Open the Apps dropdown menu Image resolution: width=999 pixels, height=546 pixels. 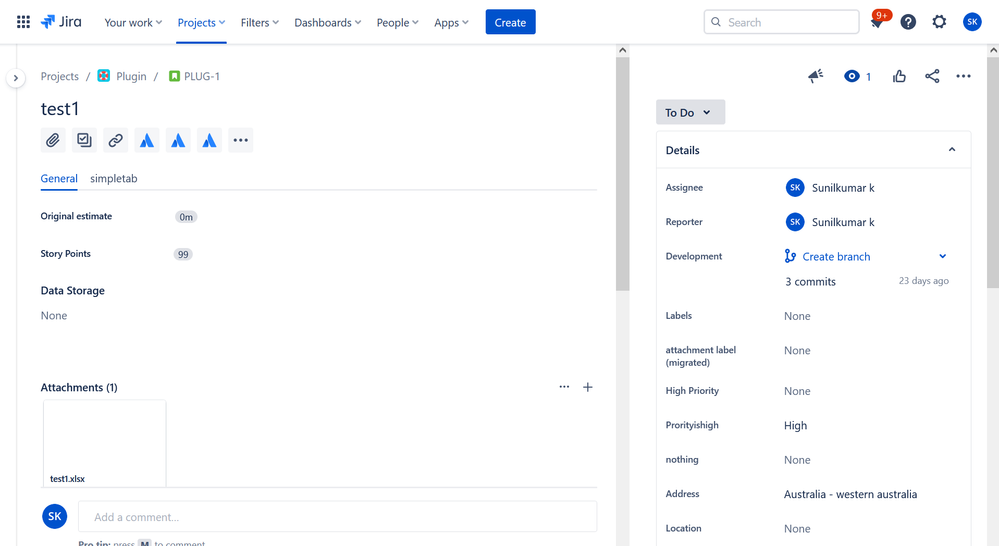(451, 22)
